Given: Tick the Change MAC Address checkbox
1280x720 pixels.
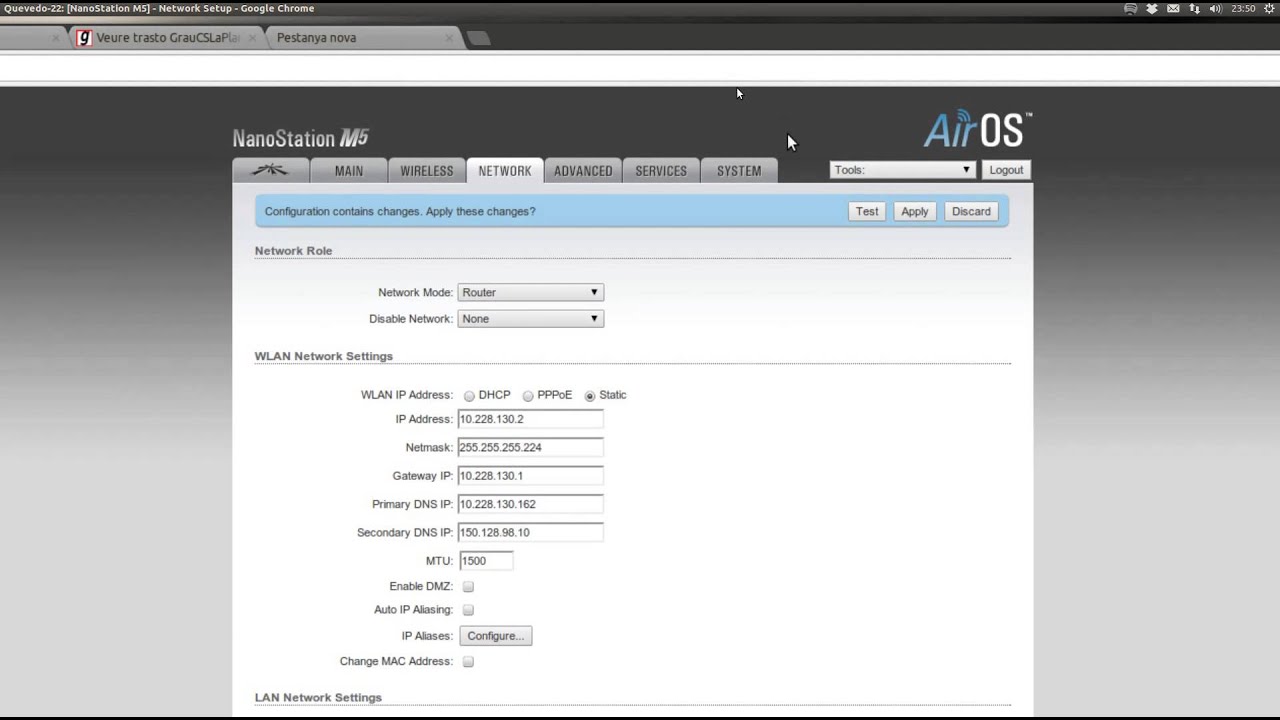Looking at the screenshot, I should click(x=468, y=662).
